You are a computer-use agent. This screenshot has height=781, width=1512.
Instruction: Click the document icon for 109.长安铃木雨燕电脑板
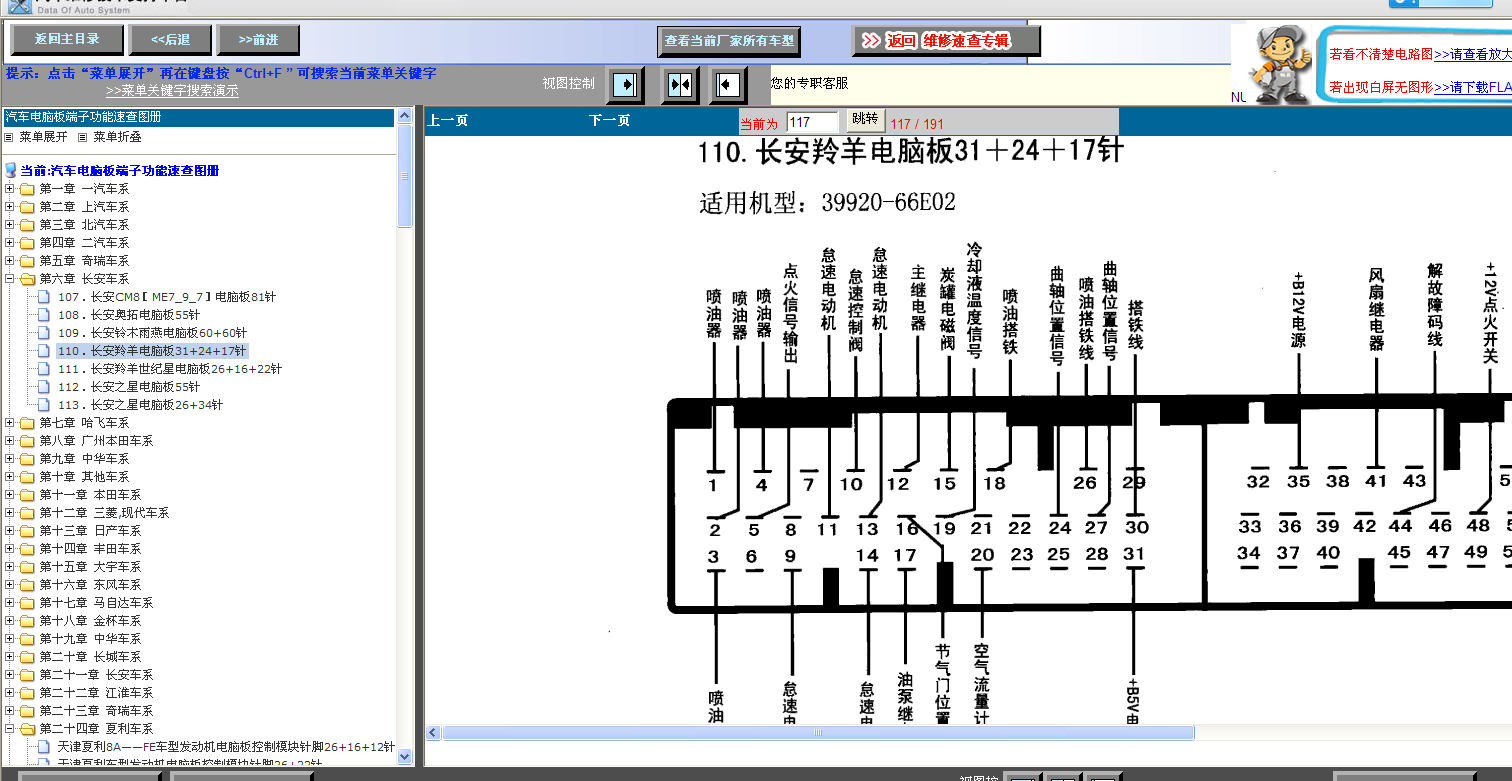click(x=44, y=333)
